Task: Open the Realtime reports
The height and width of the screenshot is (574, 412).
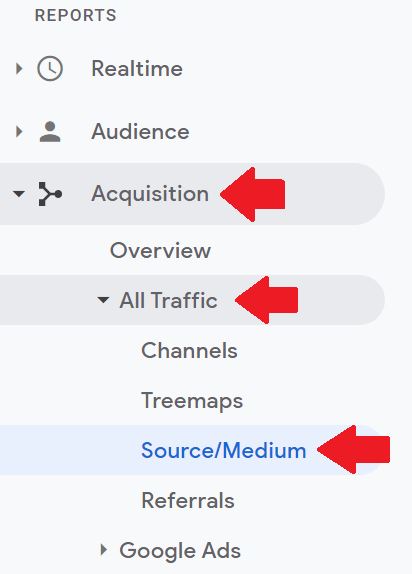Action: [x=137, y=69]
